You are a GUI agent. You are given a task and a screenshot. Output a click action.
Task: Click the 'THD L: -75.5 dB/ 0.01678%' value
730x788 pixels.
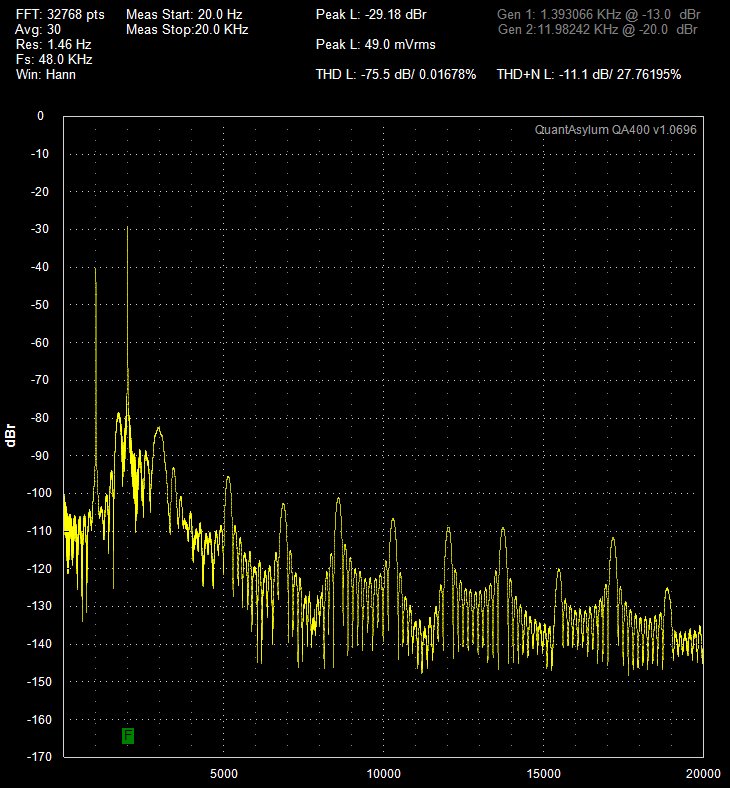pyautogui.click(x=396, y=74)
